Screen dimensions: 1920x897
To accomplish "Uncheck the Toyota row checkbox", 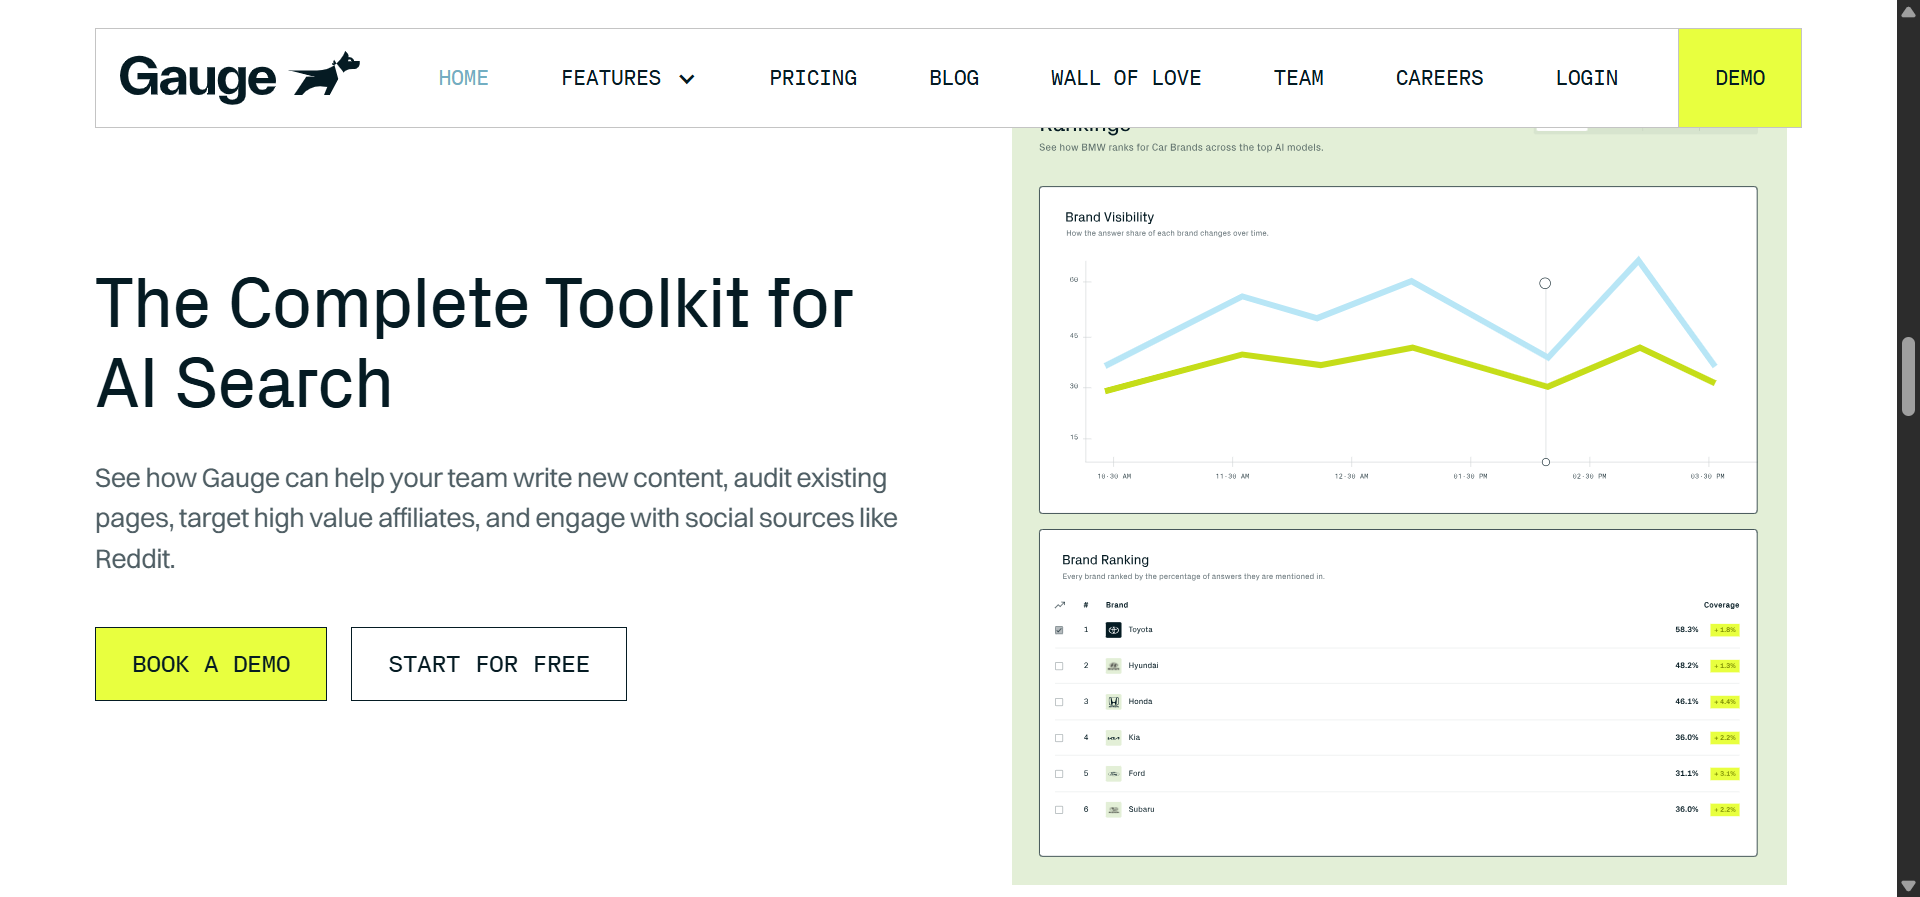I will 1059,630.
